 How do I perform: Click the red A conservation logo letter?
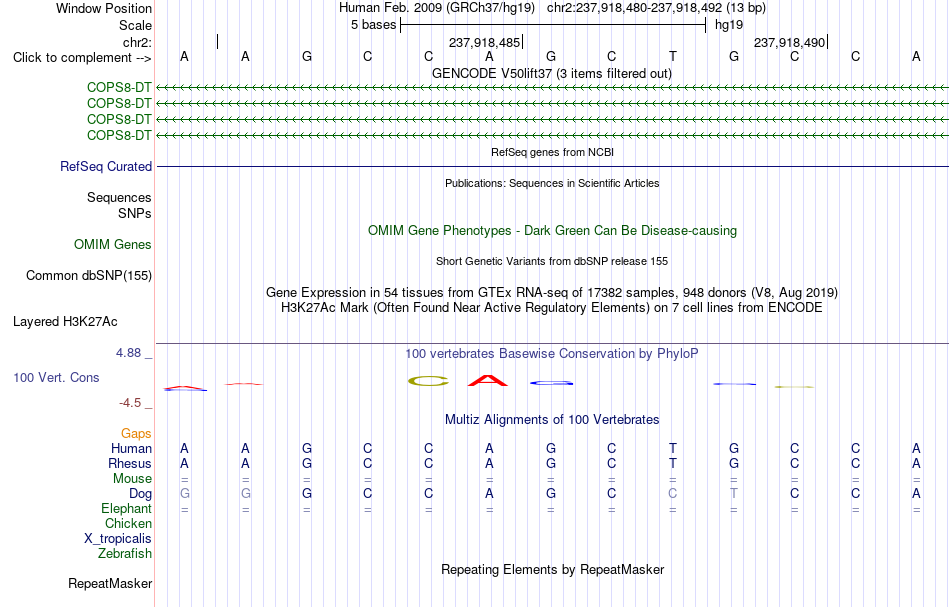[x=488, y=380]
